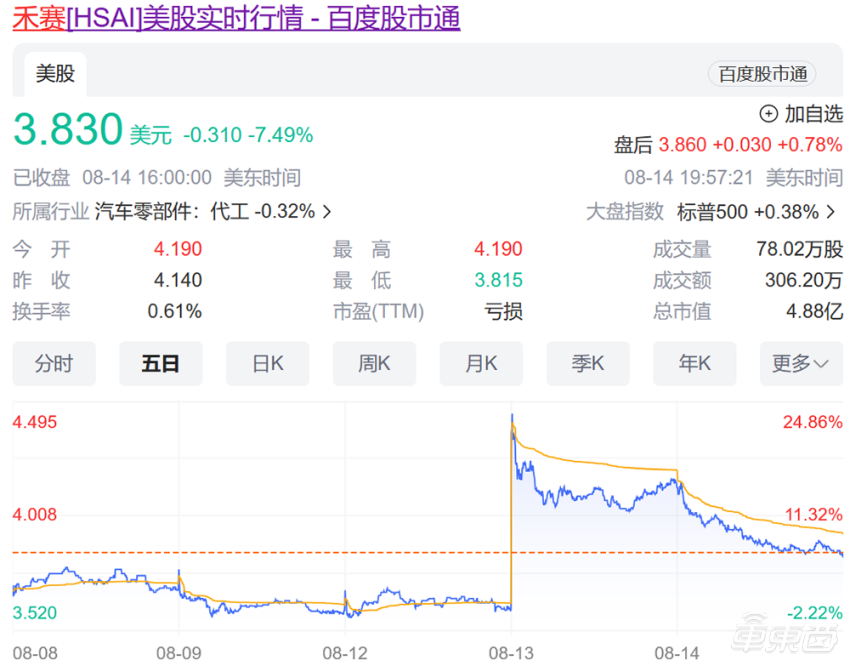This screenshot has height=666, width=850.
Task: Click the 换手率 value 0.61%
Action: point(175,312)
